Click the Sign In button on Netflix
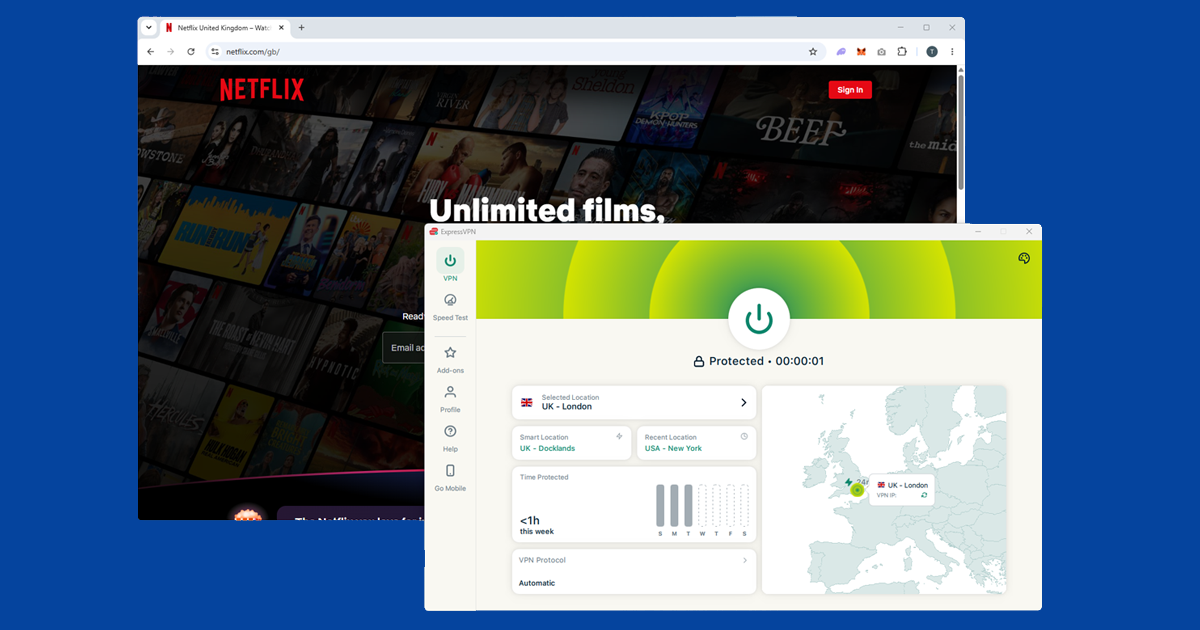Viewport: 1200px width, 630px height. pyautogui.click(x=850, y=90)
